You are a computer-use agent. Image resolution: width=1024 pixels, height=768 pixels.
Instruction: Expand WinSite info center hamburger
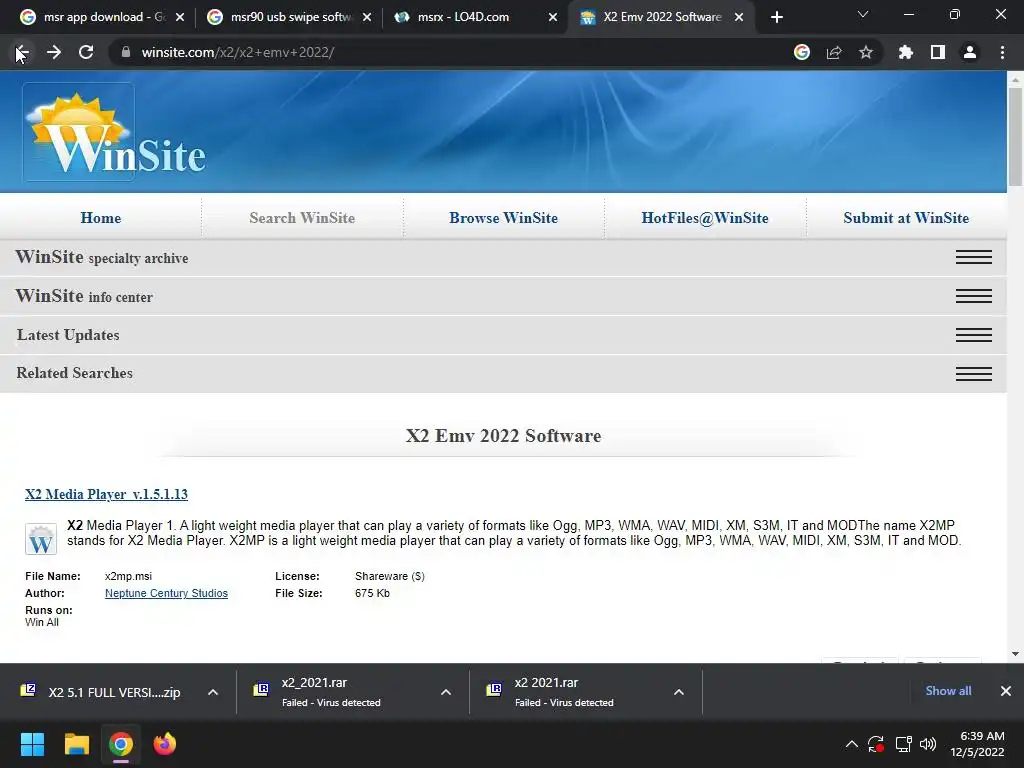point(974,296)
